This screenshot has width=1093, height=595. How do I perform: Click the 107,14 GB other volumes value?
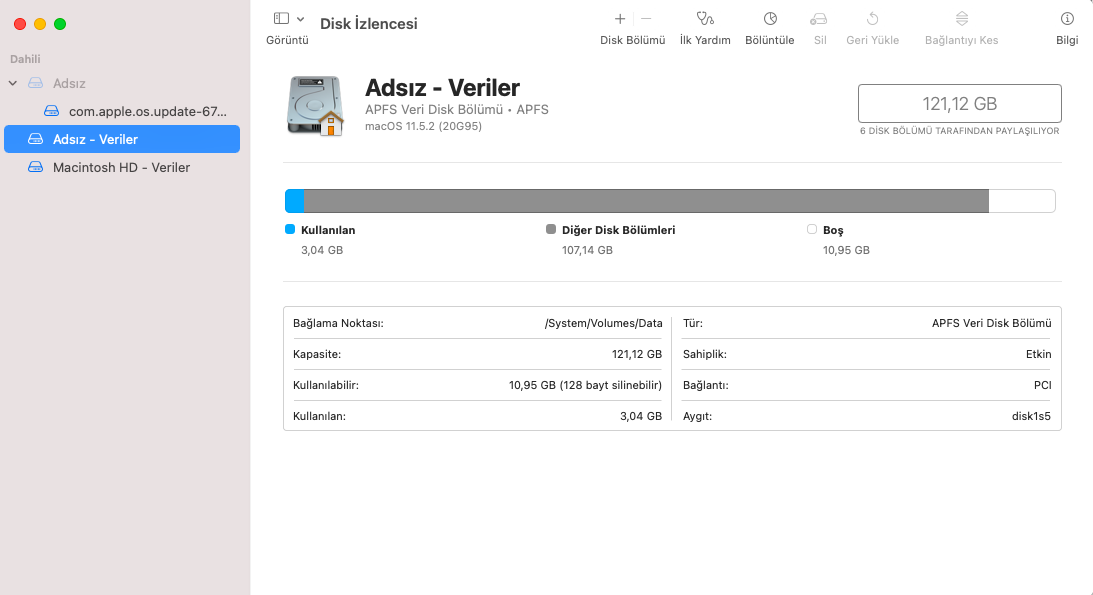(x=588, y=250)
